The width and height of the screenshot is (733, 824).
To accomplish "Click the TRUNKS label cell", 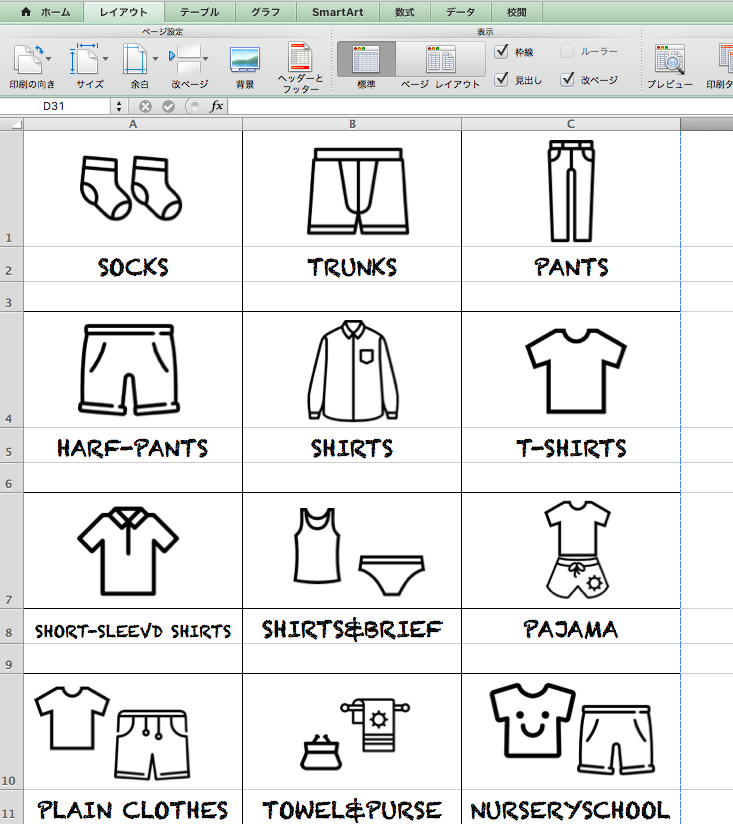I will 352,264.
